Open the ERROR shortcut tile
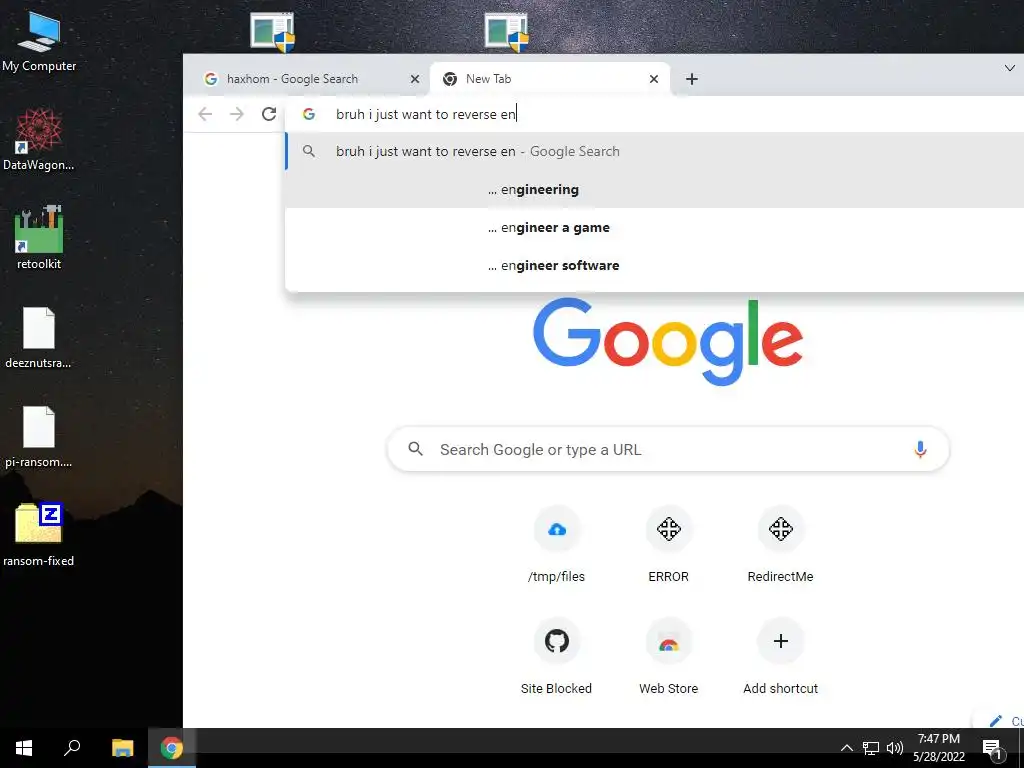Viewport: 1024px width, 768px height. [668, 545]
